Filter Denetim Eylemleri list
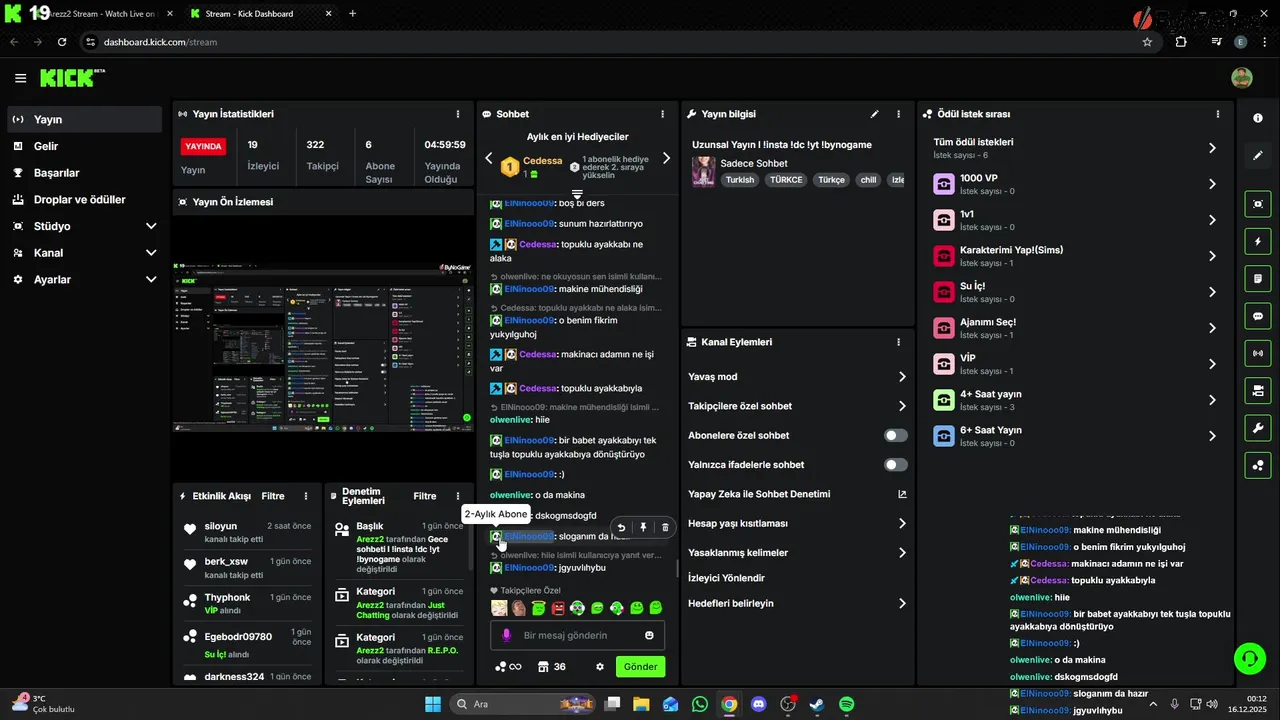The width and height of the screenshot is (1280, 720). (425, 496)
